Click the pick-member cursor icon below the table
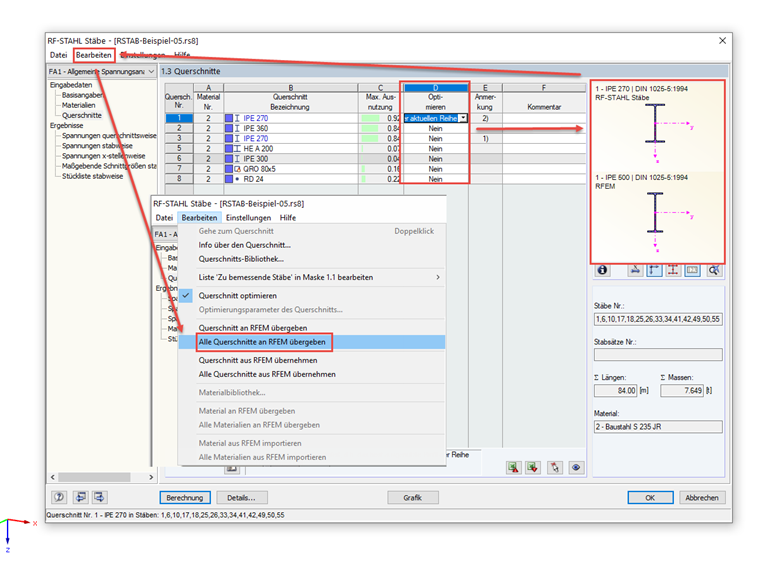760x570 pixels. click(x=554, y=467)
